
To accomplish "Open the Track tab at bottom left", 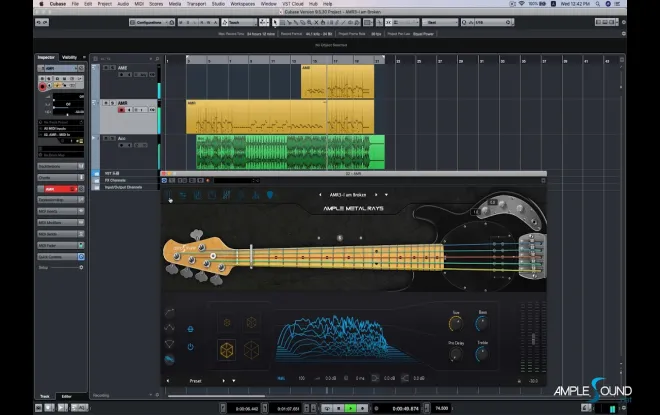I will point(45,396).
